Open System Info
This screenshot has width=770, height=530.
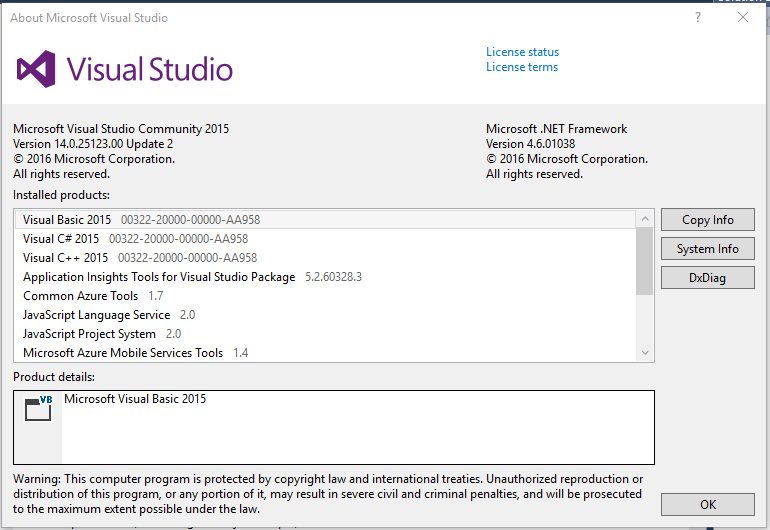pyautogui.click(x=708, y=249)
